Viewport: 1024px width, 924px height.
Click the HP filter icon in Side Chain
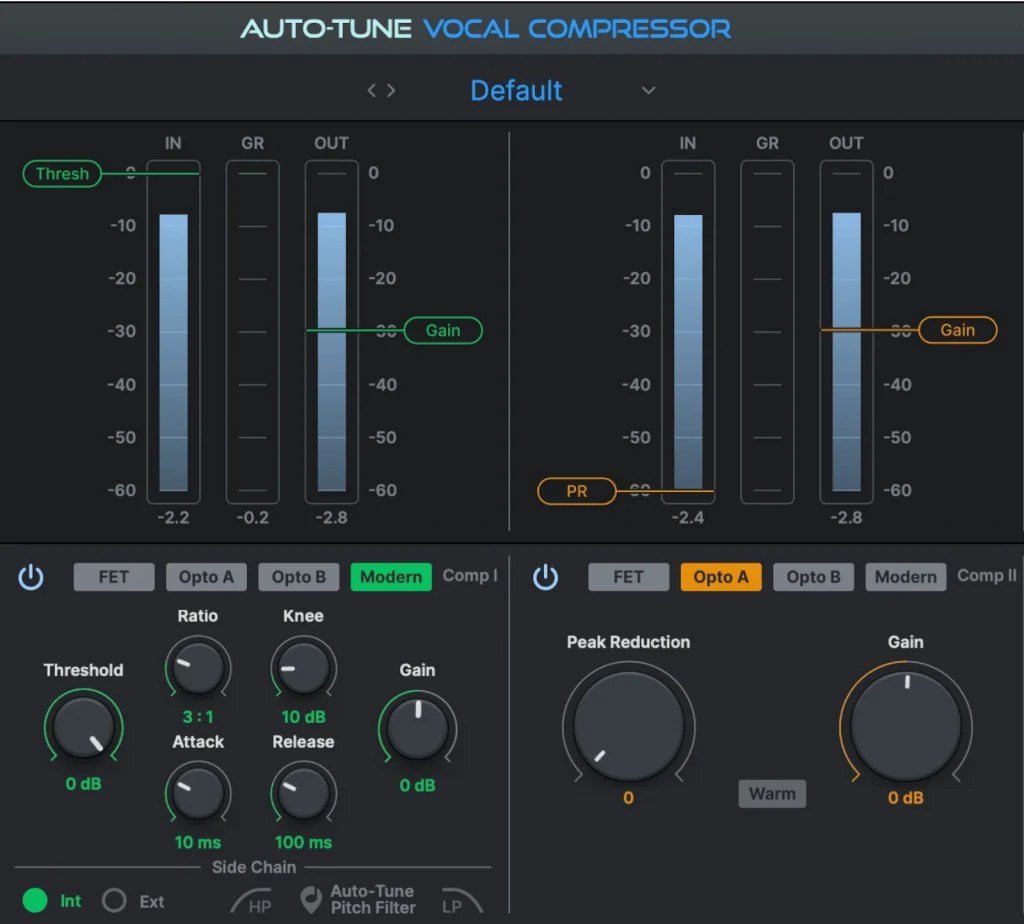tap(251, 900)
